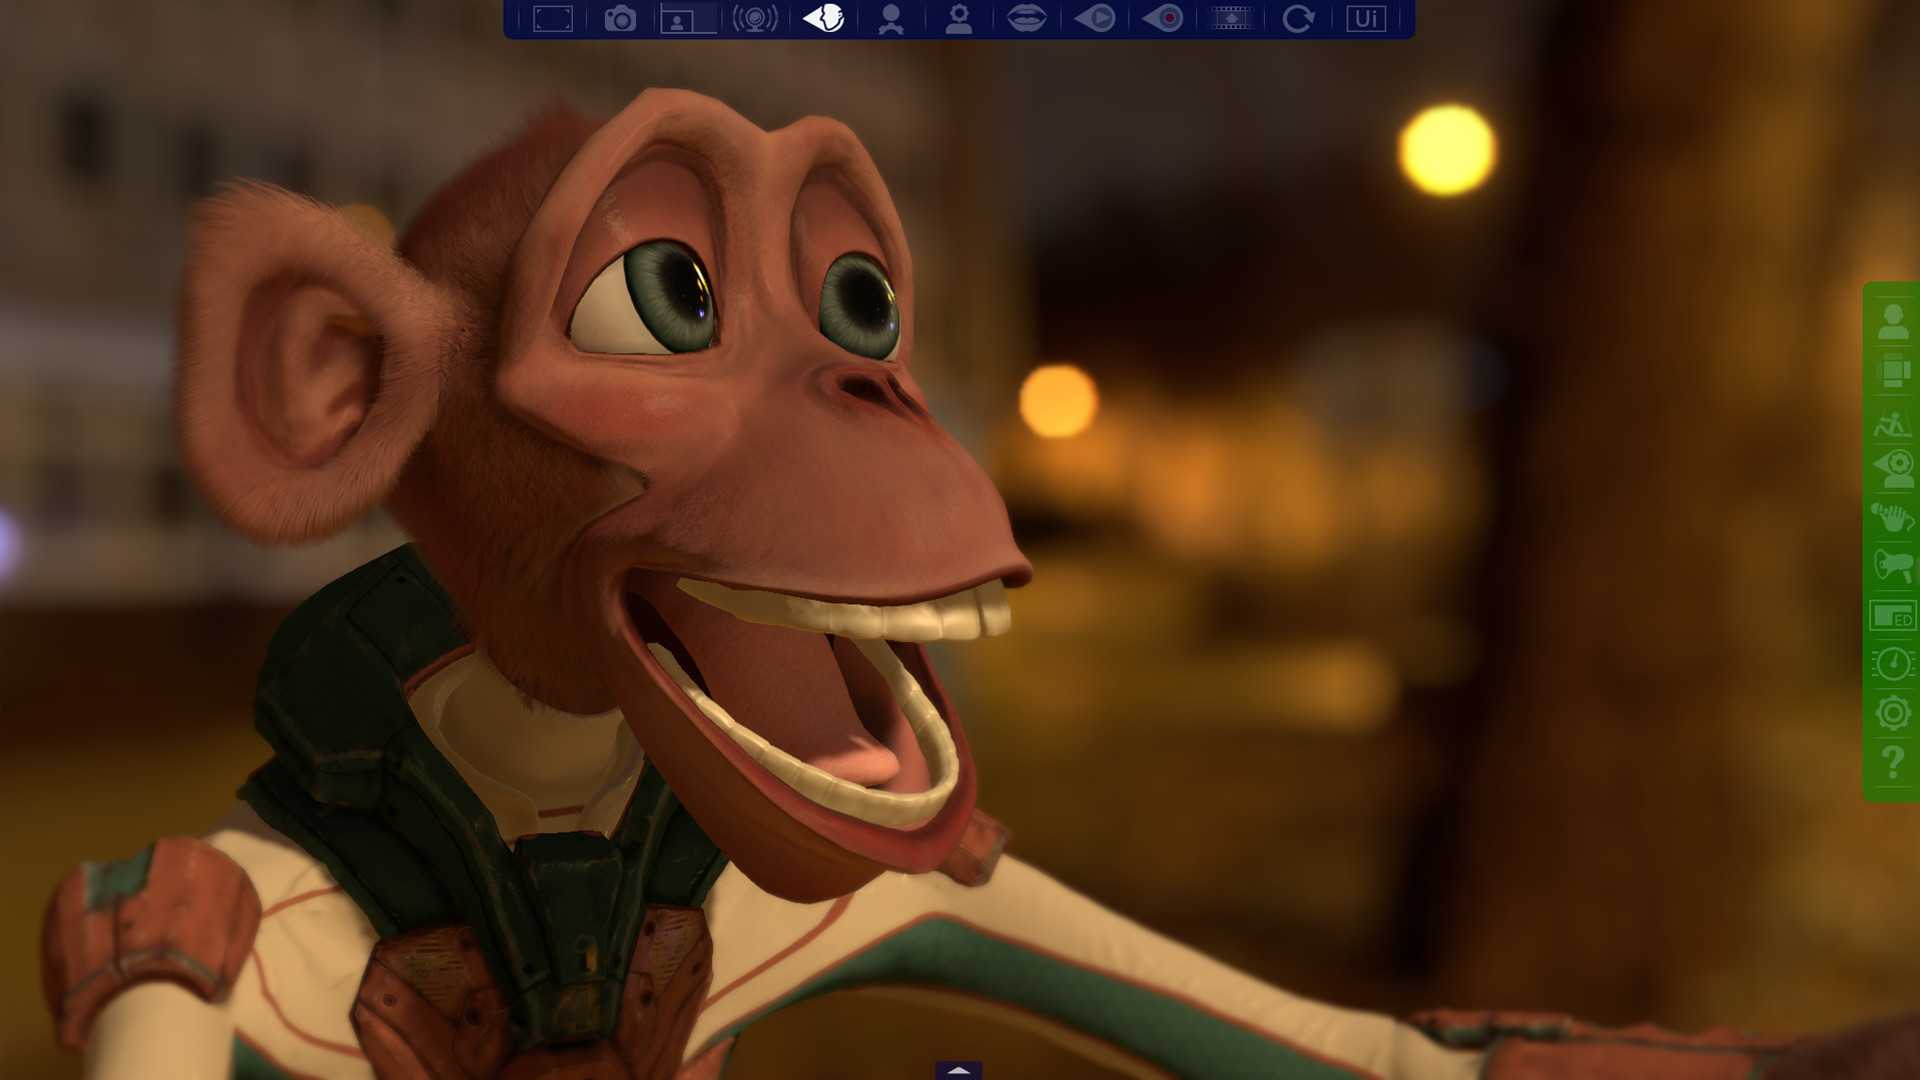Begin recording with the record-eye icon
The width and height of the screenshot is (1920, 1080).
tap(1164, 18)
